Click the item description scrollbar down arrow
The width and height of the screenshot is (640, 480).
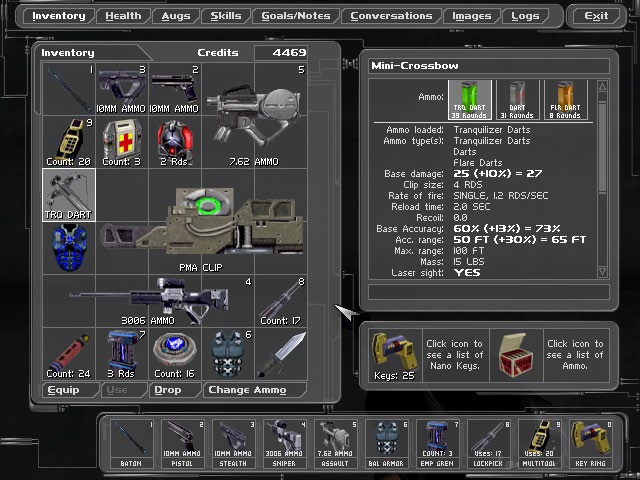tap(602, 272)
